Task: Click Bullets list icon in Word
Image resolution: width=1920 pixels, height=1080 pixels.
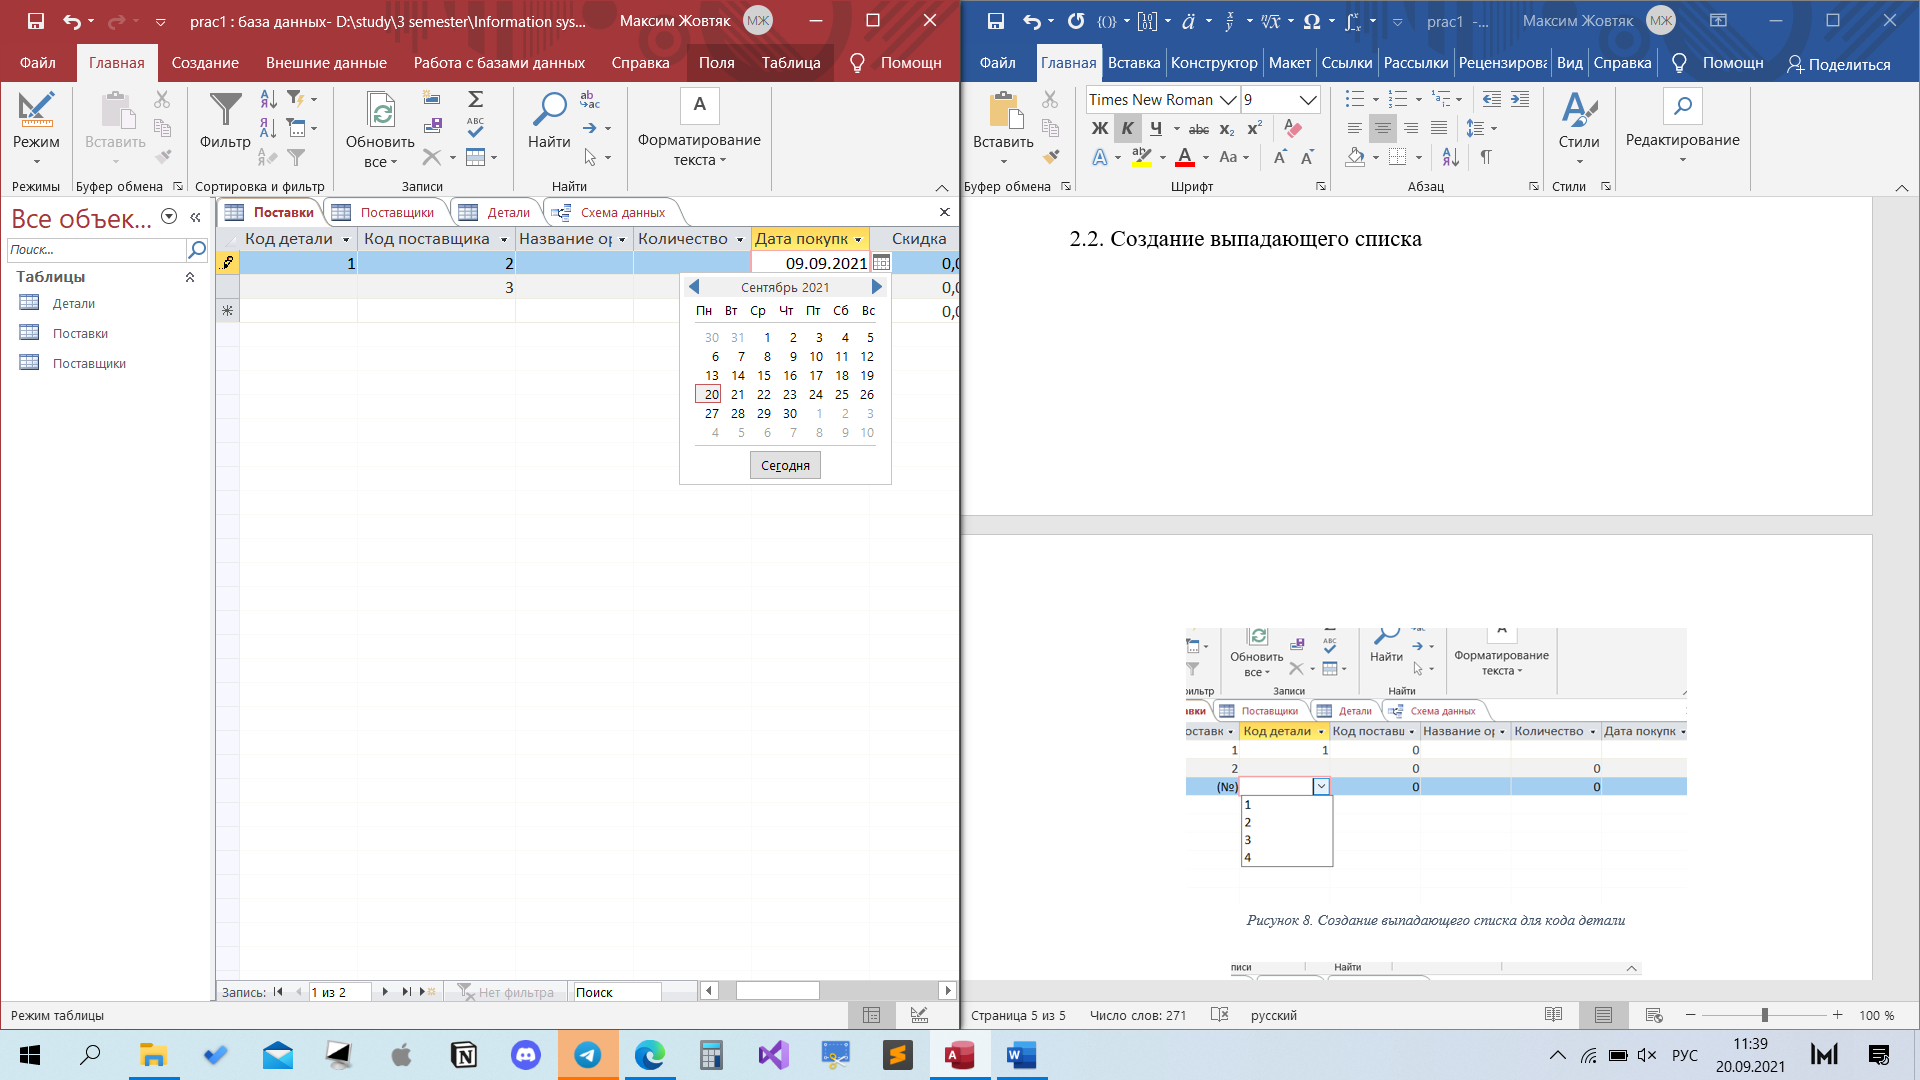Action: tap(1355, 99)
